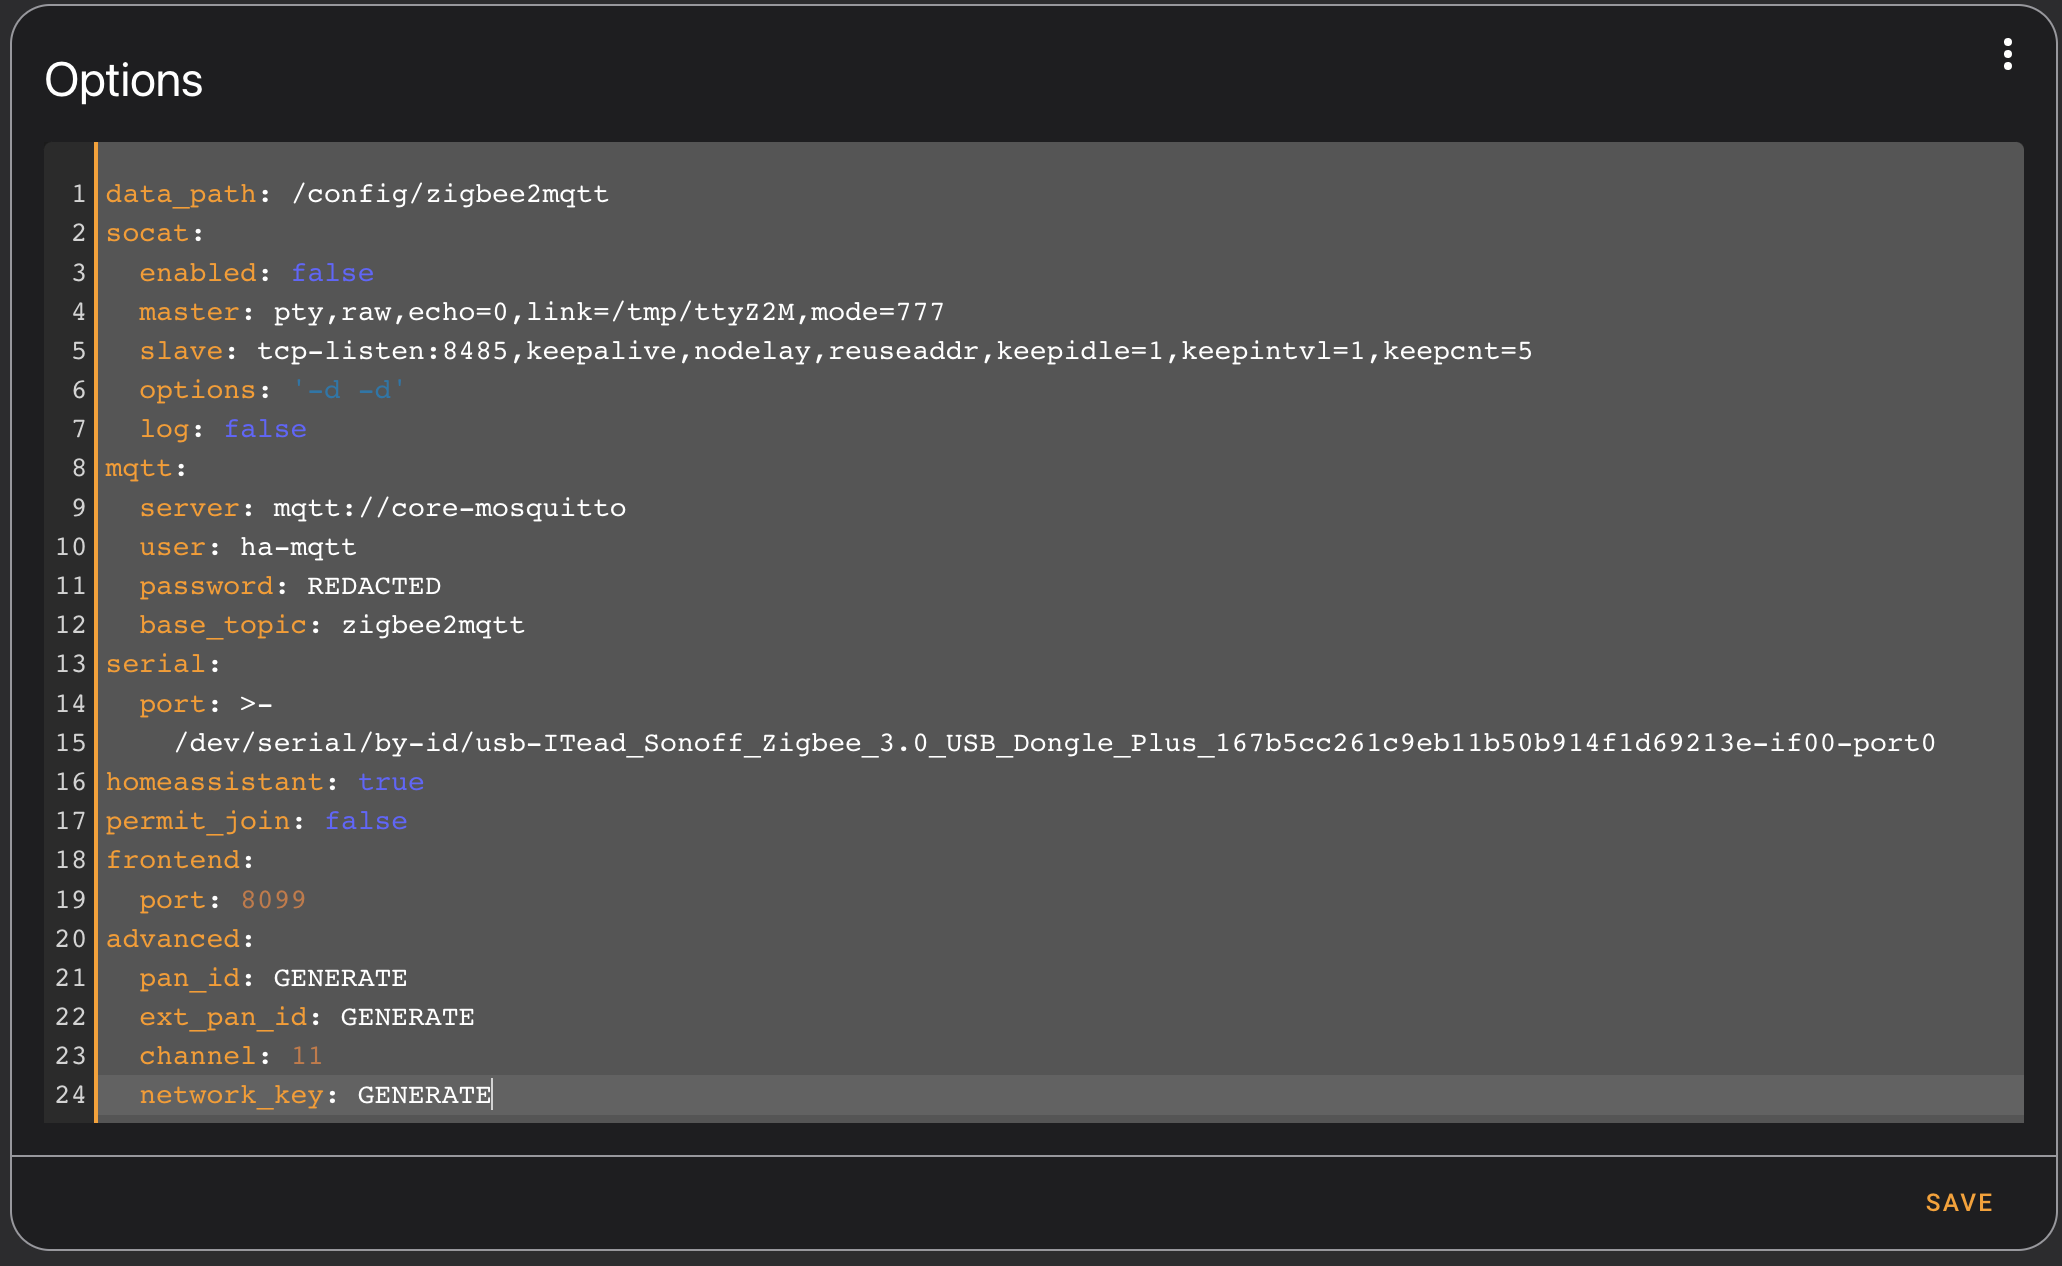Click the serial device path line
Image resolution: width=2062 pixels, height=1266 pixels.
pyautogui.click(x=1054, y=743)
